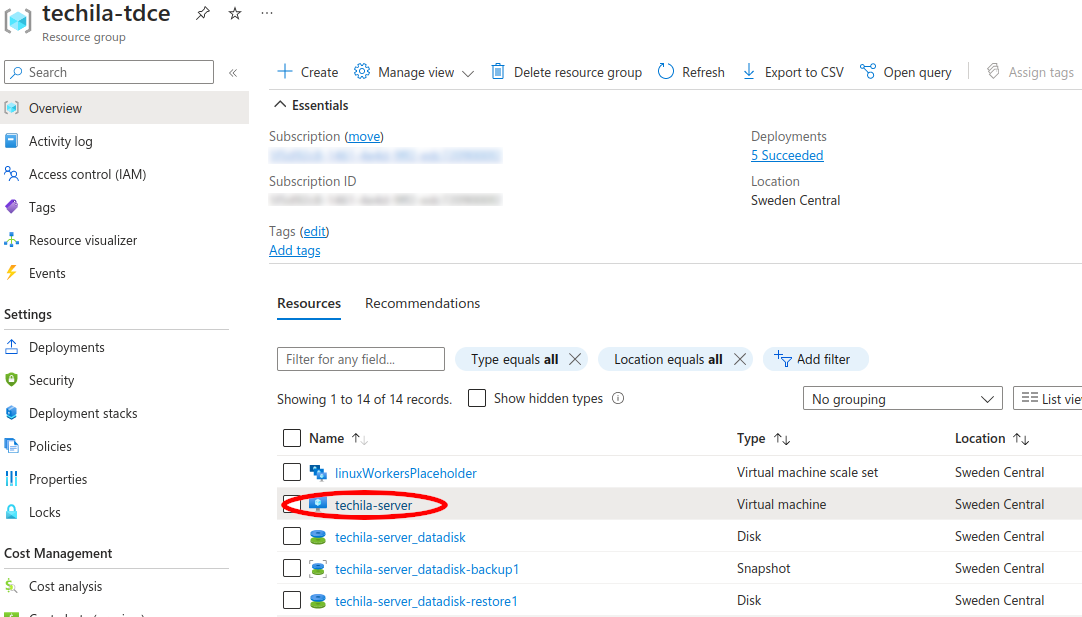Open Resource visualizer from sidebar
Screen dimensions: 1082x617
click(x=82, y=240)
